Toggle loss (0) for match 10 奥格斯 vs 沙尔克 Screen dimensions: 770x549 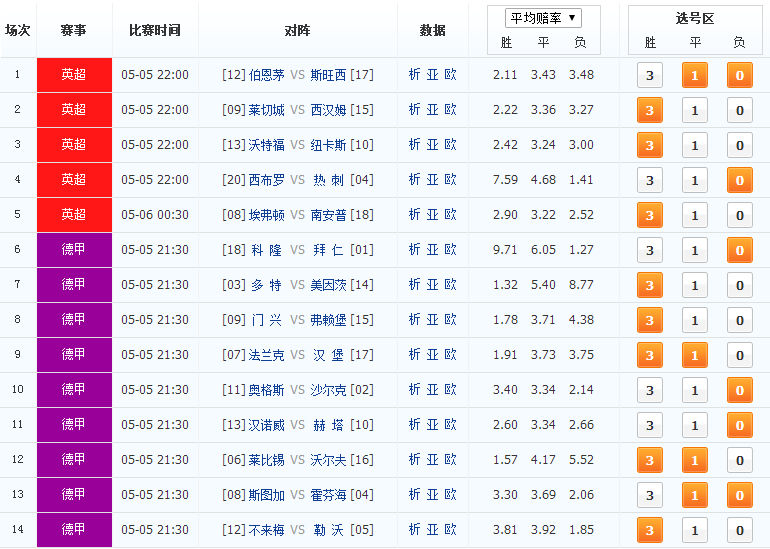740,390
